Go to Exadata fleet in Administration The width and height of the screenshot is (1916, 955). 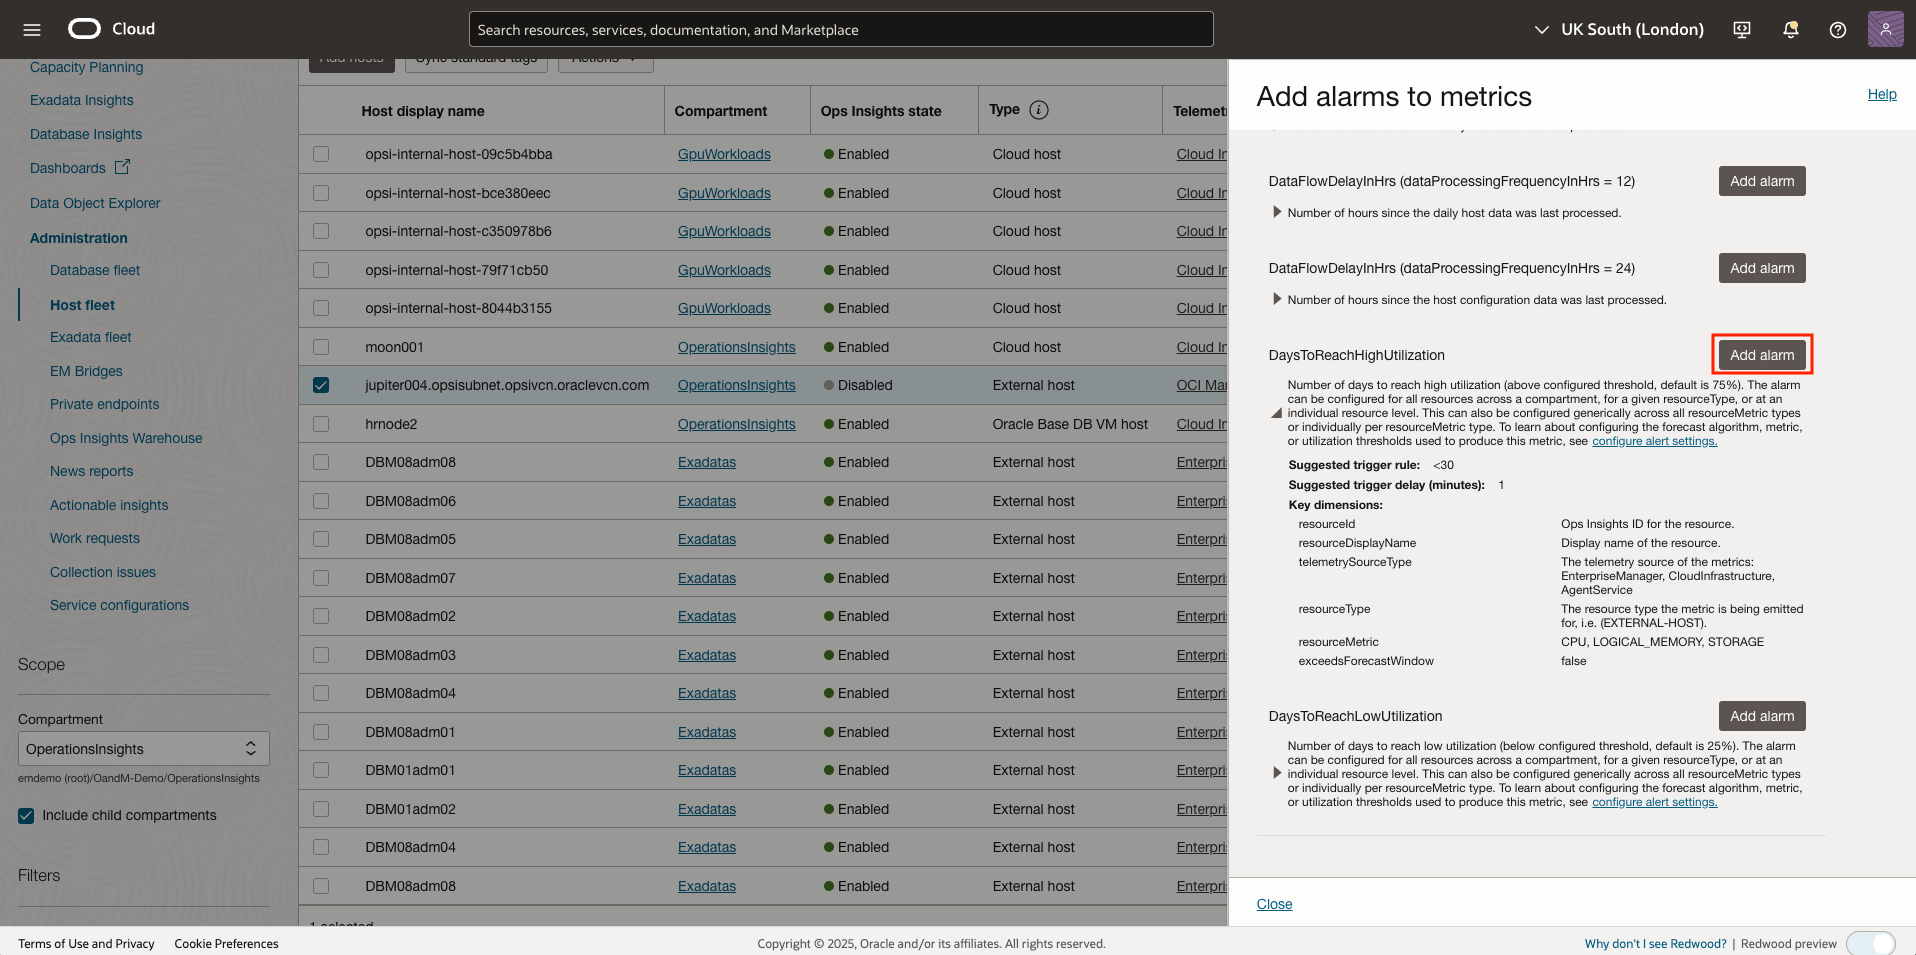pos(91,337)
